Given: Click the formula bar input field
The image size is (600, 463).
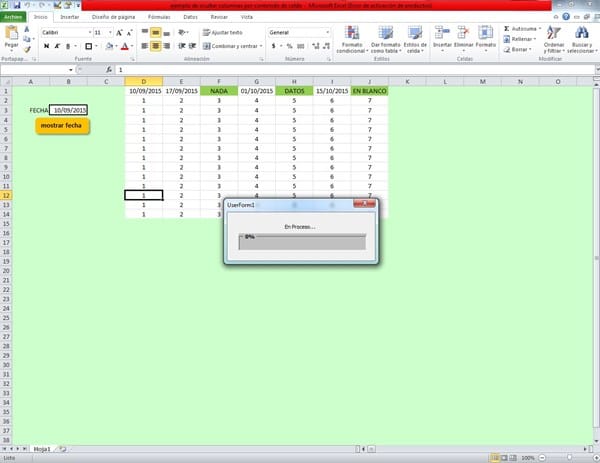Looking at the screenshot, I should point(354,70).
